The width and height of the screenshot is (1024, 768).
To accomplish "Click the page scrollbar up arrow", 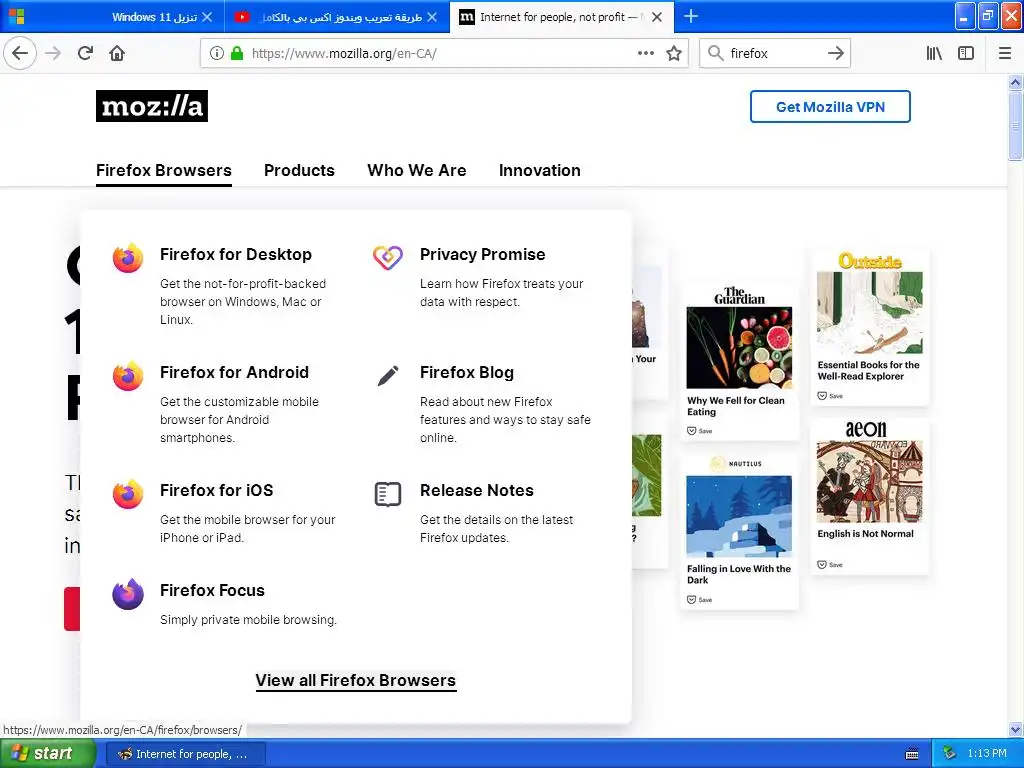I will pos(1015,82).
